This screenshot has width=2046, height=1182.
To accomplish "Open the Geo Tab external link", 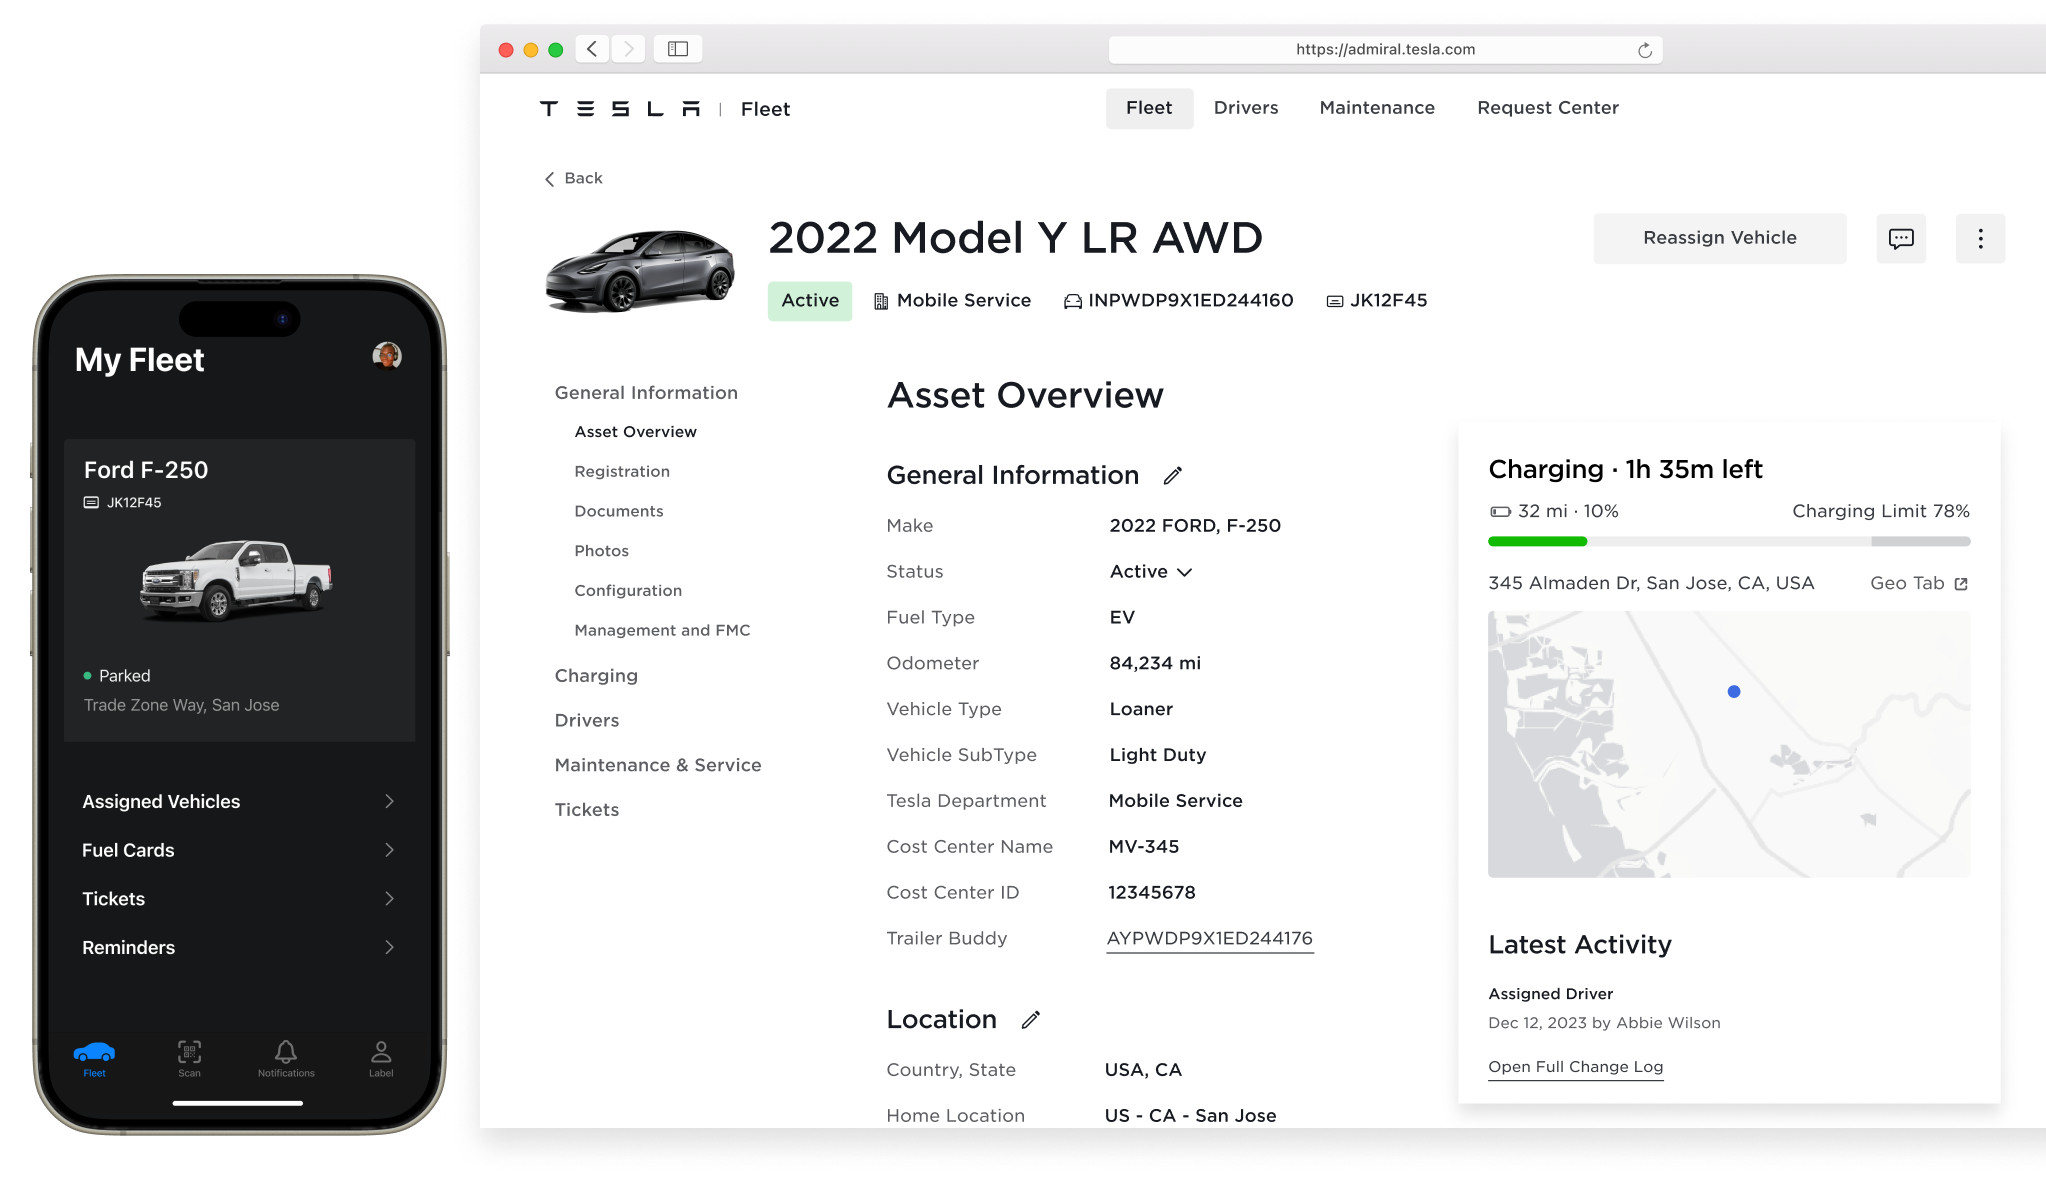I will [1919, 583].
